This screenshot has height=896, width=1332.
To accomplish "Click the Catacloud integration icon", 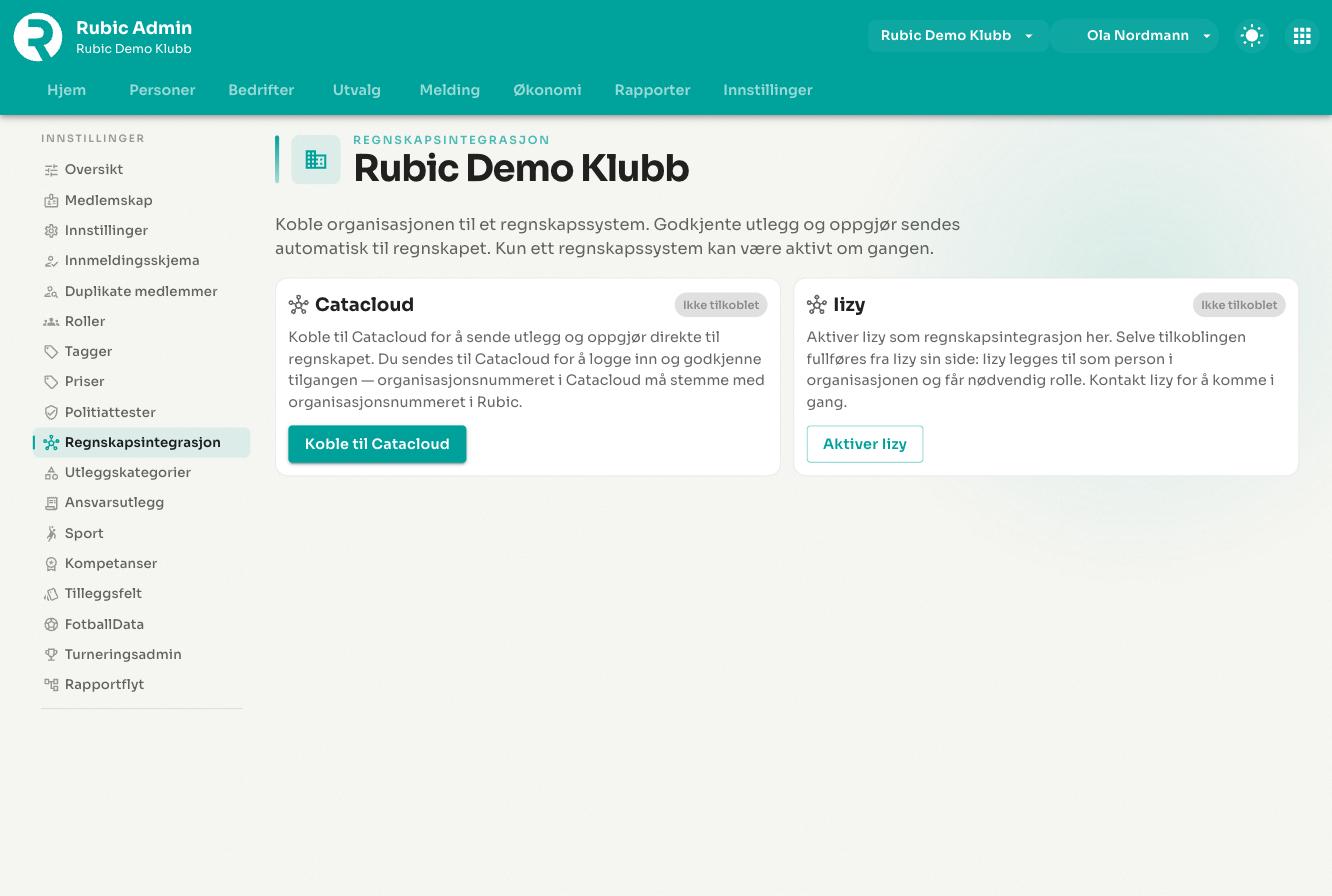I will click(298, 305).
